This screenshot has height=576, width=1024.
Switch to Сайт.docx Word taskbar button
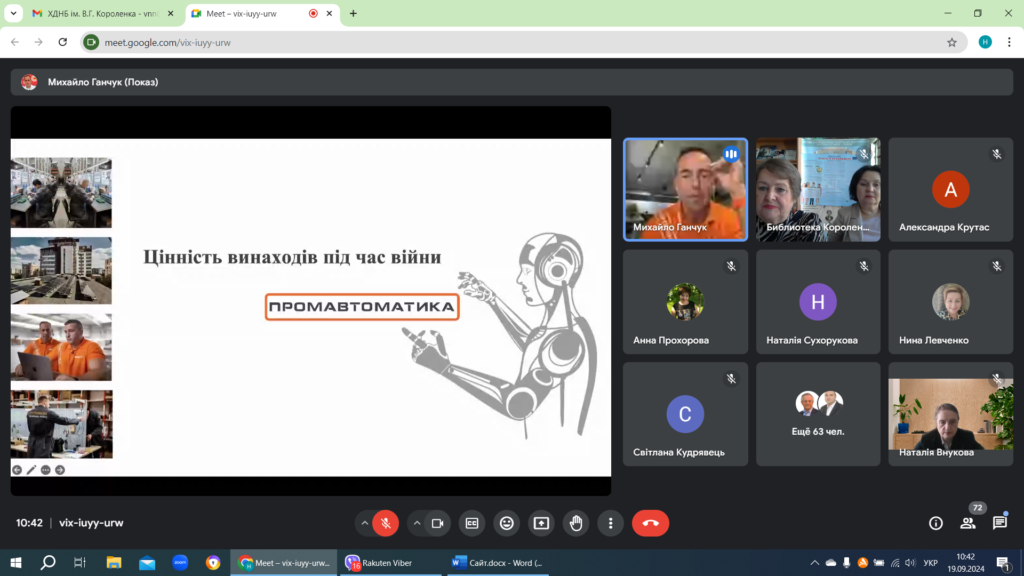point(497,562)
